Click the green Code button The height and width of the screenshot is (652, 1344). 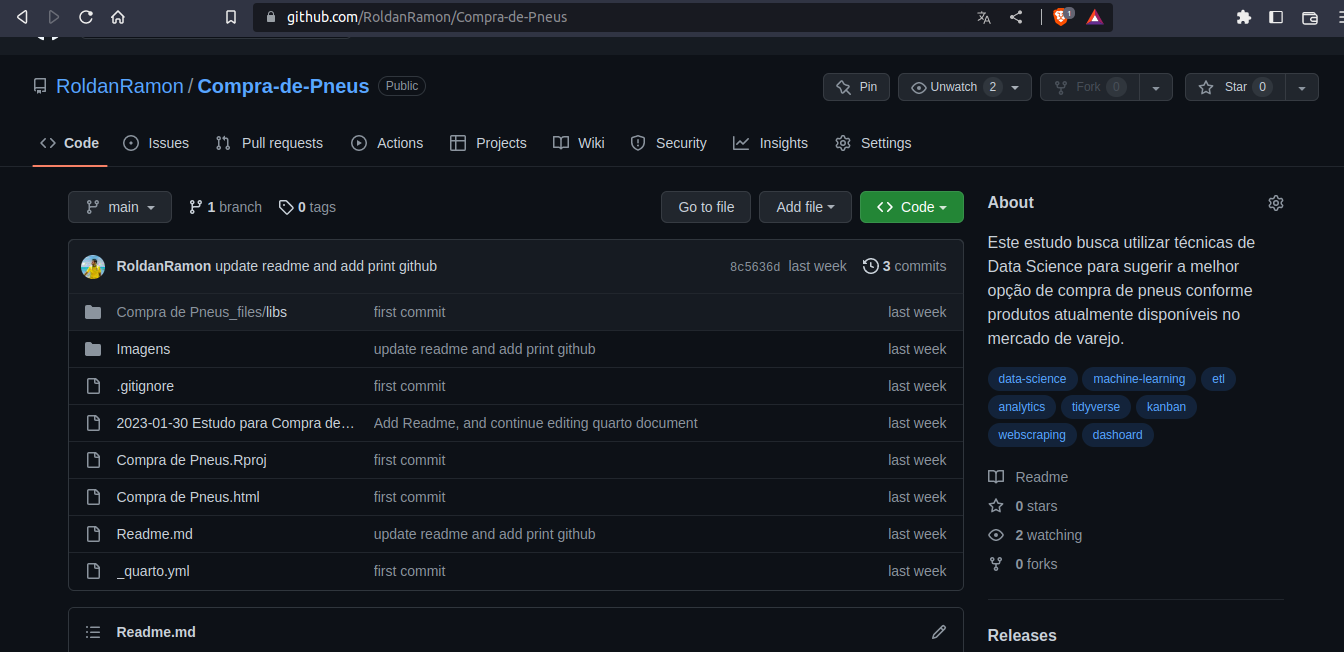pyautogui.click(x=911, y=207)
